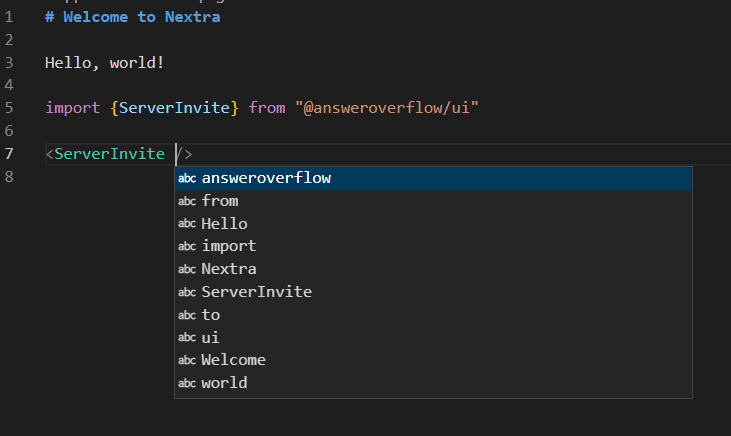The height and width of the screenshot is (436, 731).
Task: Click the abc icon next to Nextra suggestion
Action: (x=187, y=269)
